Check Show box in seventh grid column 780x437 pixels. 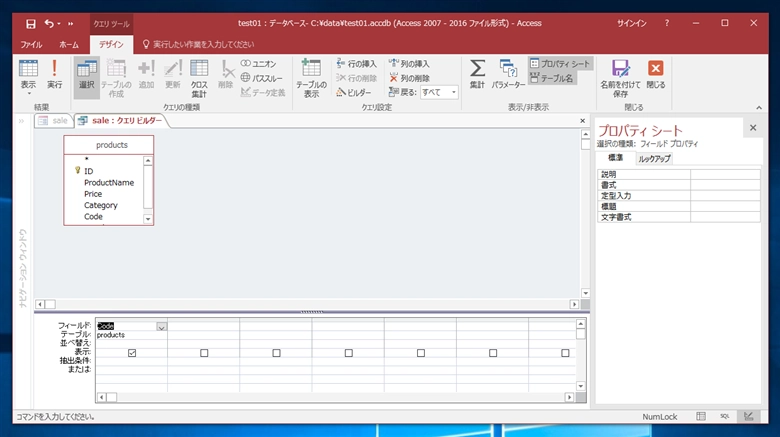(x=565, y=353)
